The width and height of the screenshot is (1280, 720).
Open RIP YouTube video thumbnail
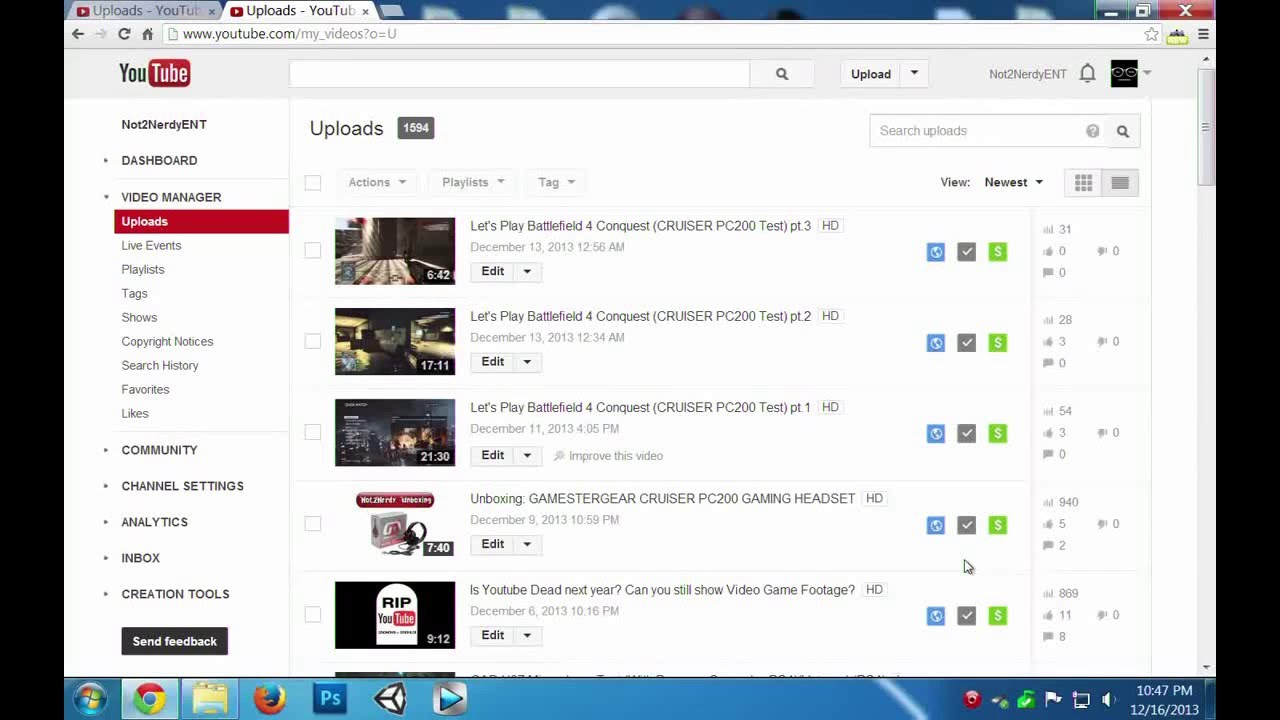click(x=395, y=615)
